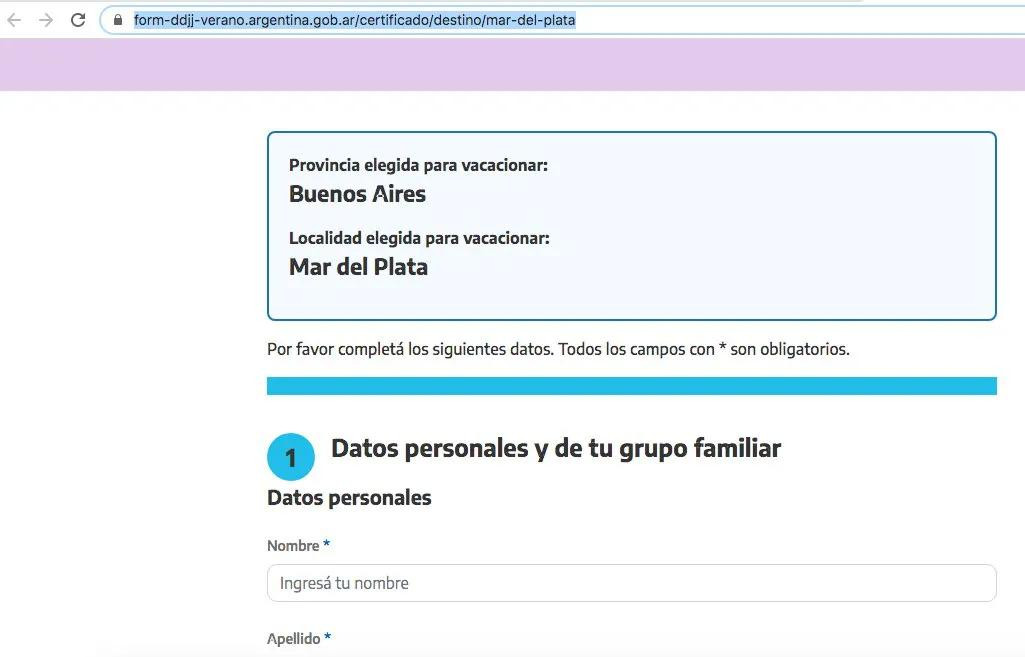Click 'Provincia elegida para vacacionar:' label
This screenshot has width=1025, height=657.
pos(418,165)
